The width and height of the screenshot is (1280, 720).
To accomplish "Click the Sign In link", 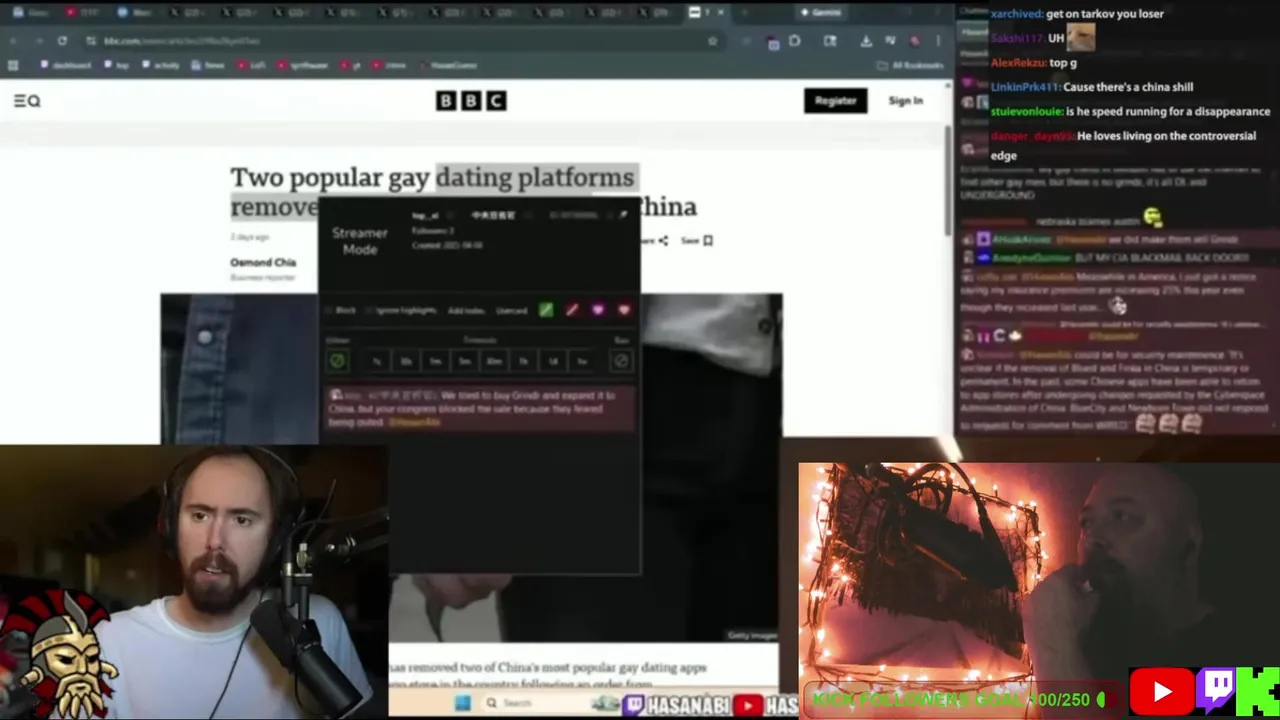I will [906, 100].
